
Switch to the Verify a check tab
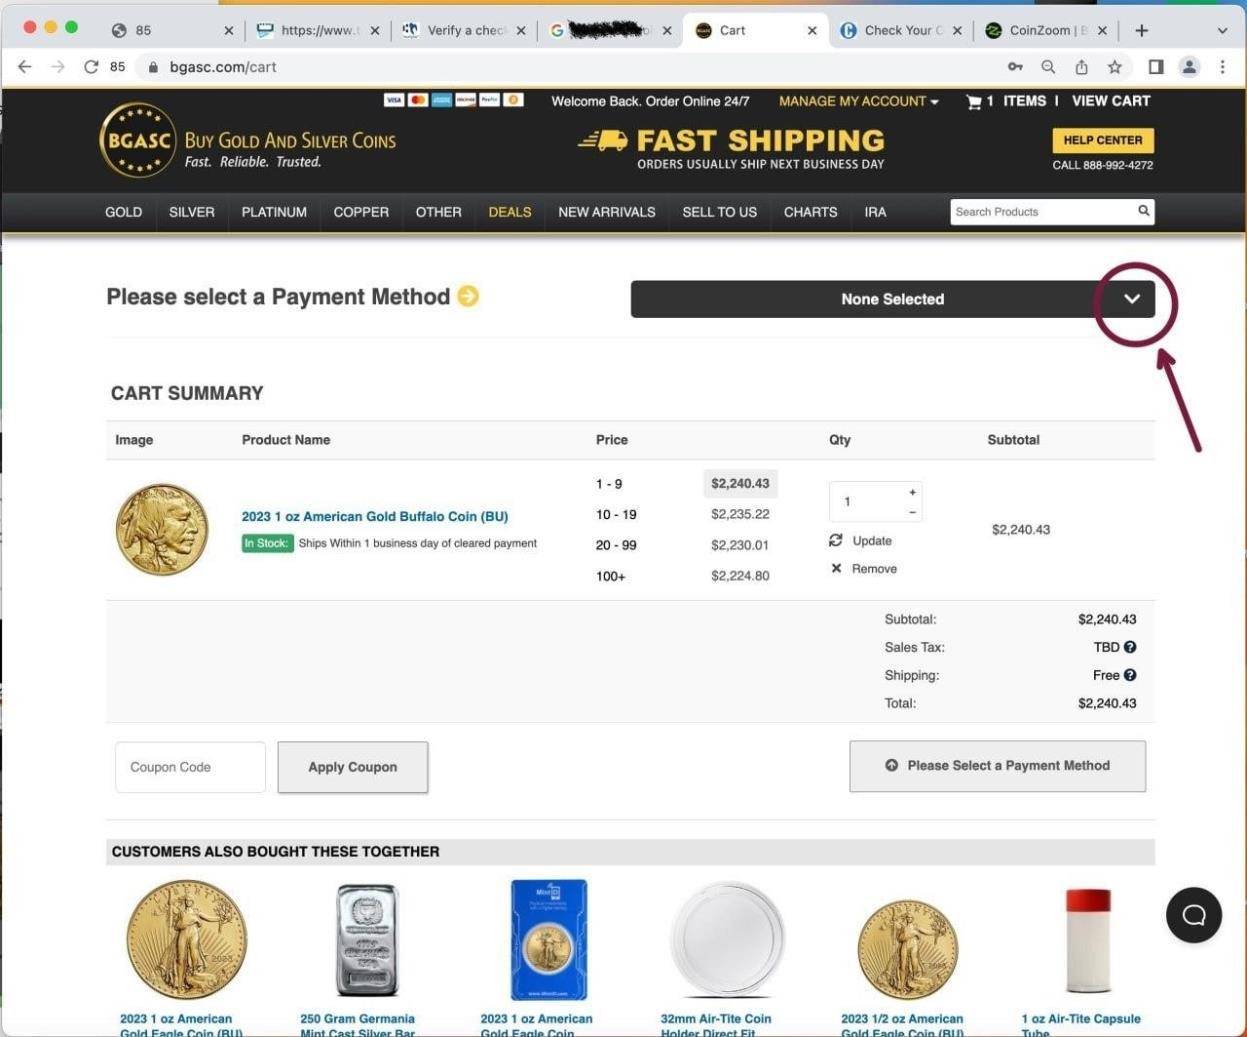(464, 30)
